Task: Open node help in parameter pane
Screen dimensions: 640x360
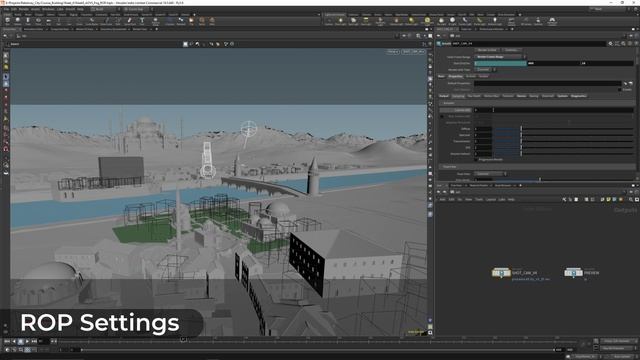Action: [x=636, y=43]
